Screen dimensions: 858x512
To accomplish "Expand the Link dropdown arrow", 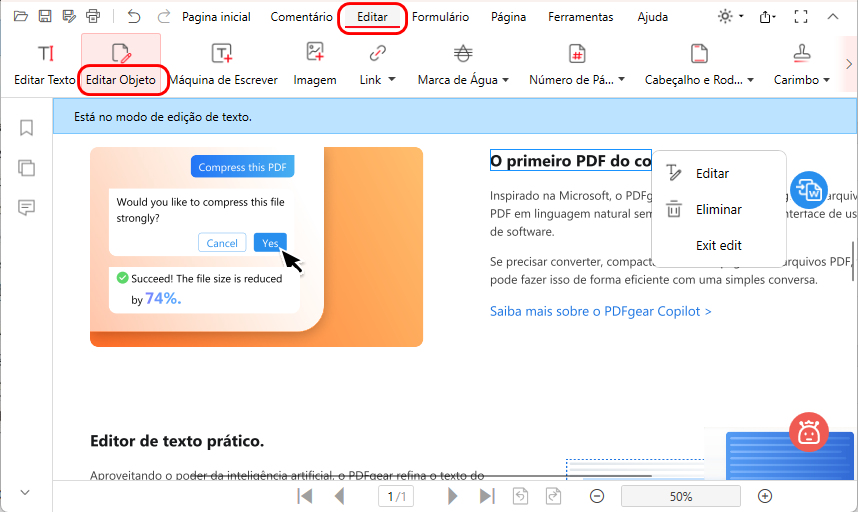I will 392,79.
